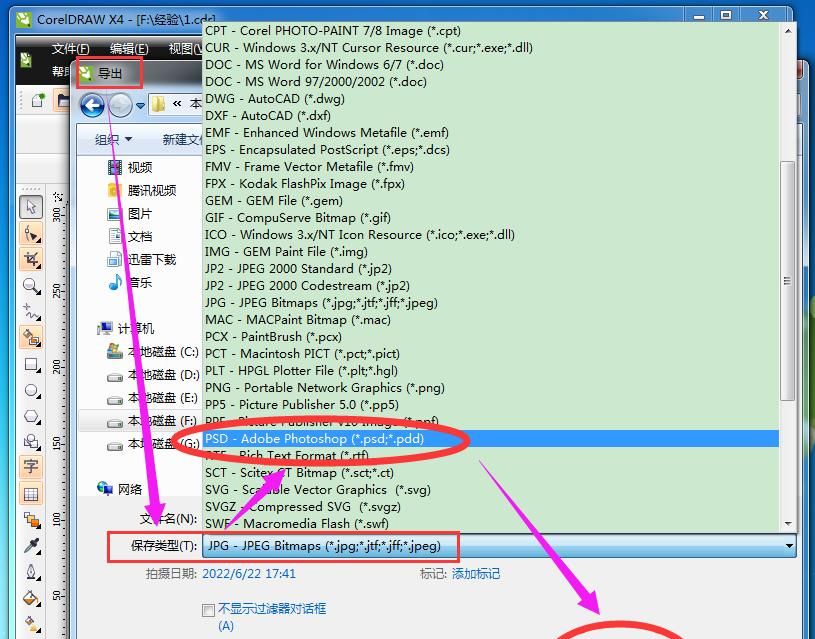815x639 pixels.
Task: Select DOC - MS Word 97/2000/2002 entry
Action: point(491,82)
